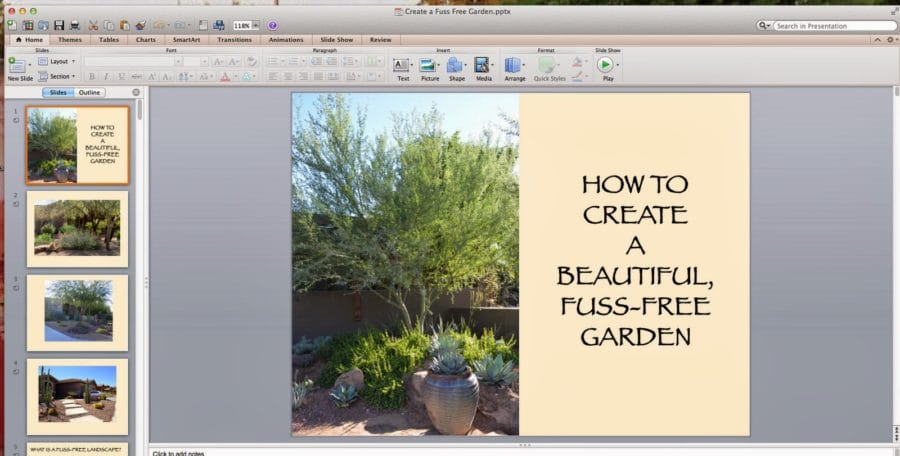Close the slide thumbnail pane
The image size is (900, 456).
pos(136,92)
